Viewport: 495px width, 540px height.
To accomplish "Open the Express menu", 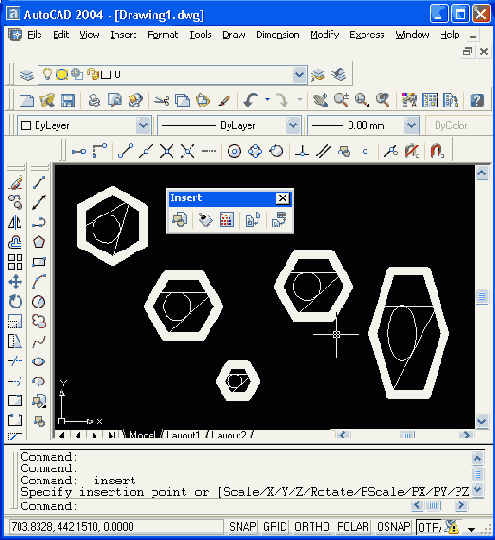I will point(367,35).
